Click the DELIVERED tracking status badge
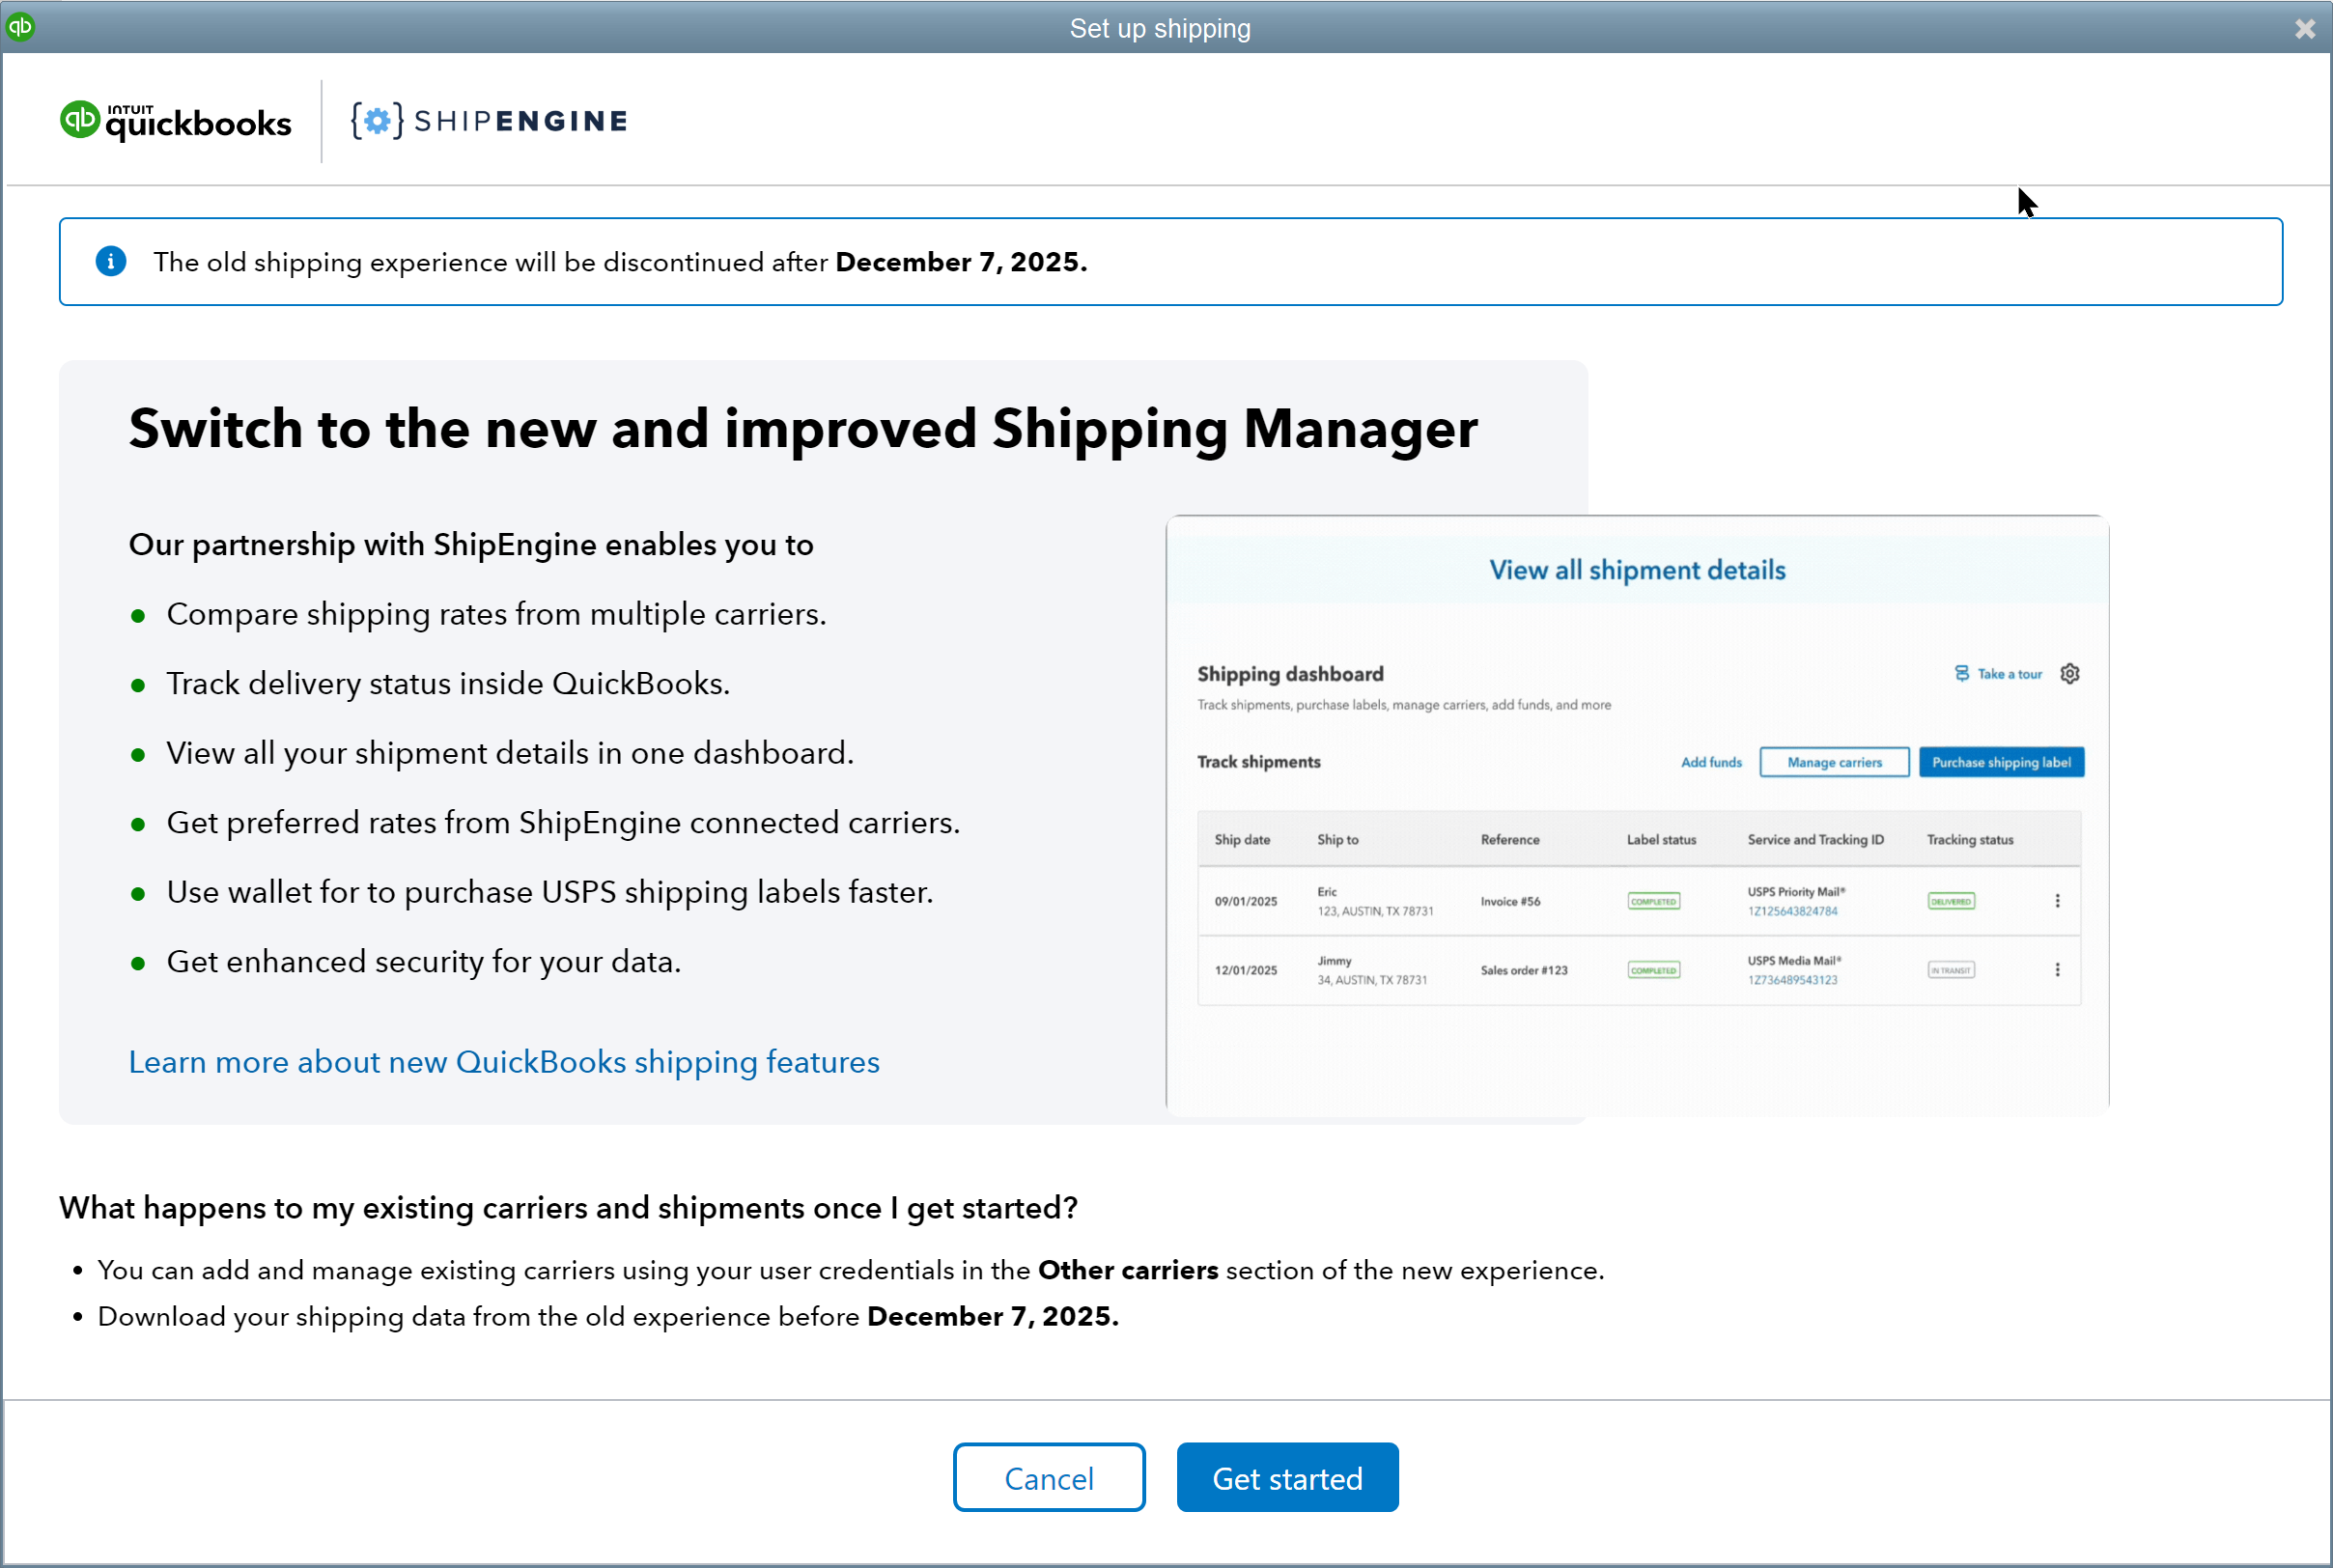The height and width of the screenshot is (1568, 2333). [1950, 900]
